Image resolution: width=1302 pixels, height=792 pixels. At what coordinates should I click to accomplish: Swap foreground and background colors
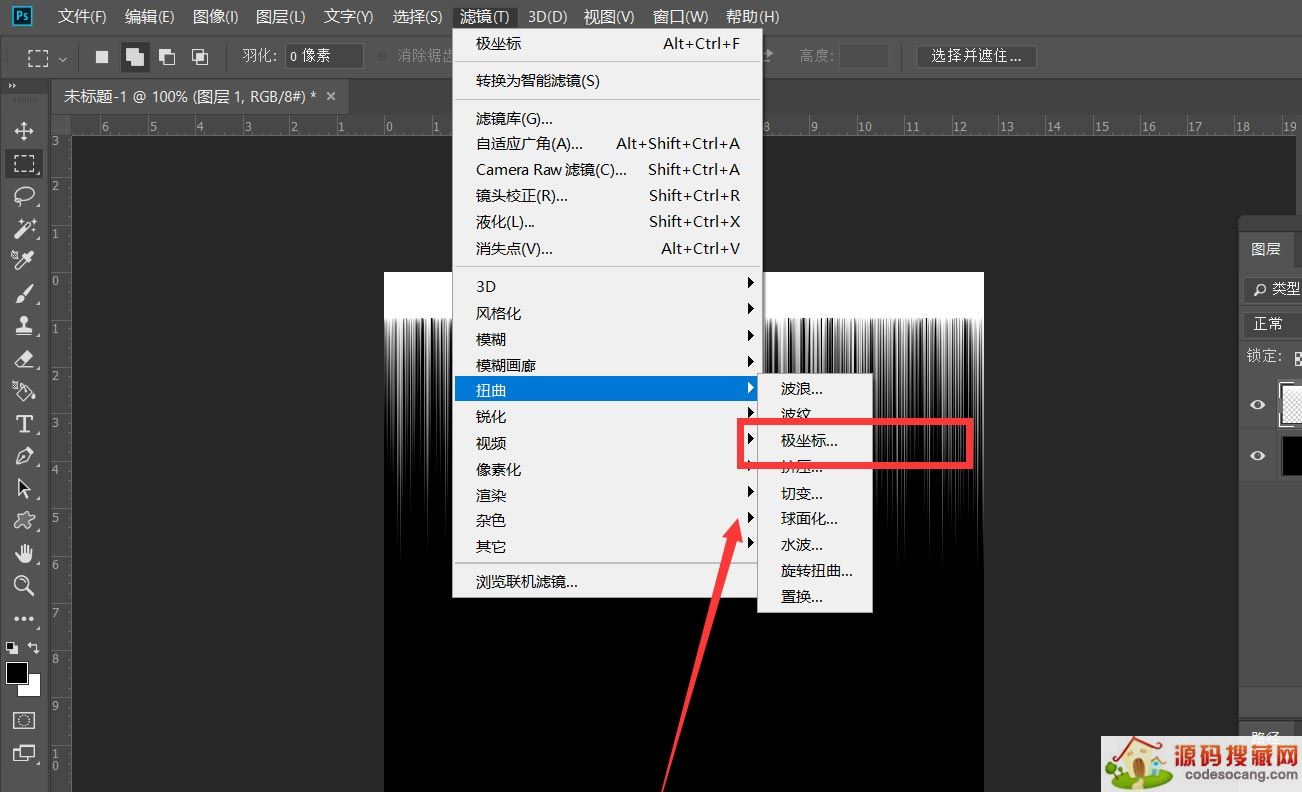tap(34, 648)
